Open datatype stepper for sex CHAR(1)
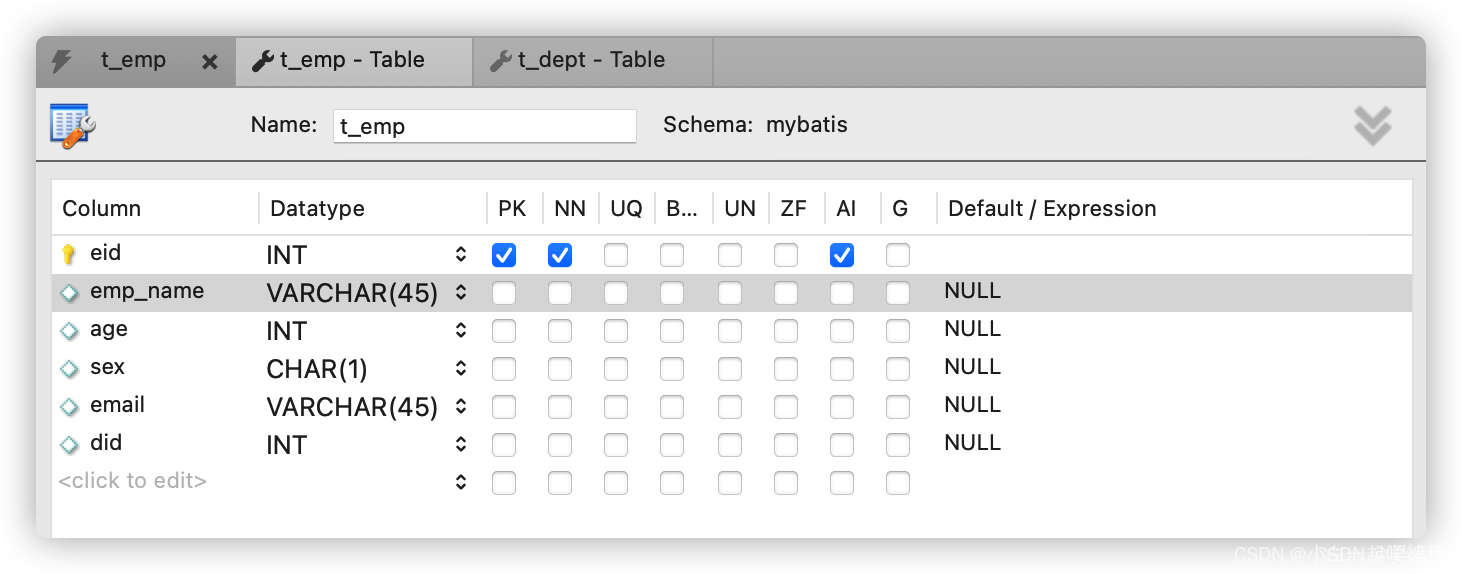1462x574 pixels. point(461,369)
